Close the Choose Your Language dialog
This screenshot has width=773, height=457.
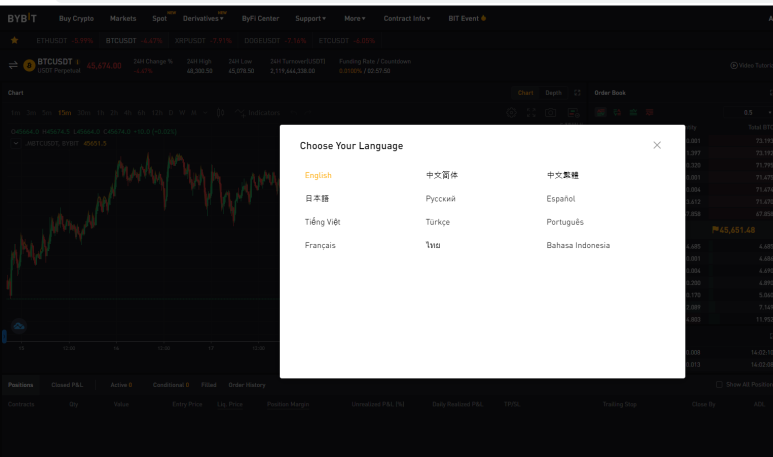[657, 145]
